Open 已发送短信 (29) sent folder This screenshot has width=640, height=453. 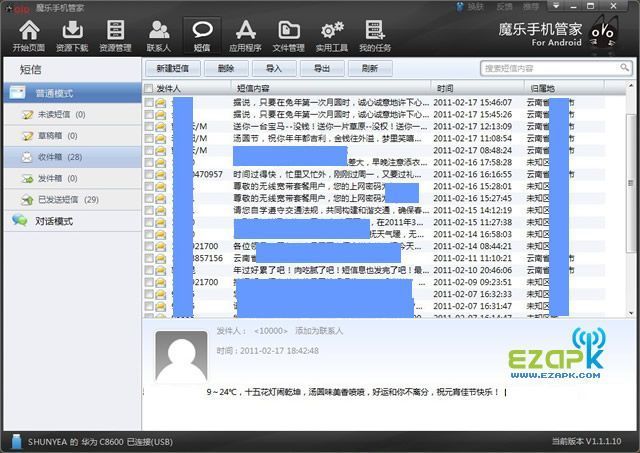coord(72,200)
